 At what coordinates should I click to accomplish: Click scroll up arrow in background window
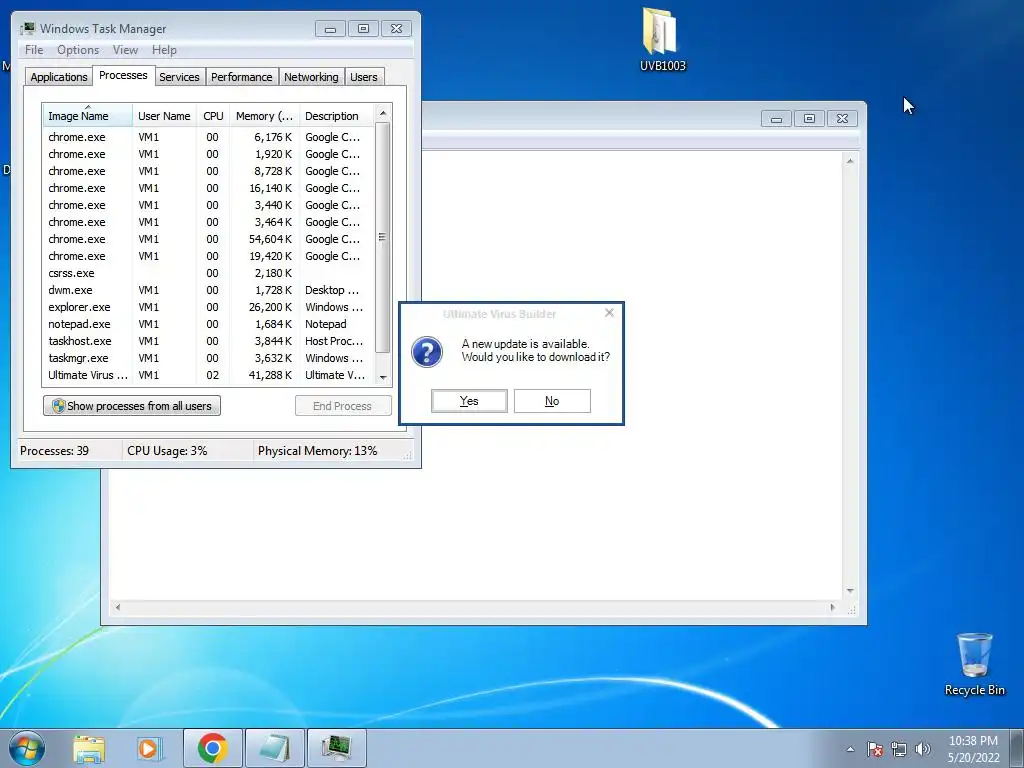click(x=850, y=161)
